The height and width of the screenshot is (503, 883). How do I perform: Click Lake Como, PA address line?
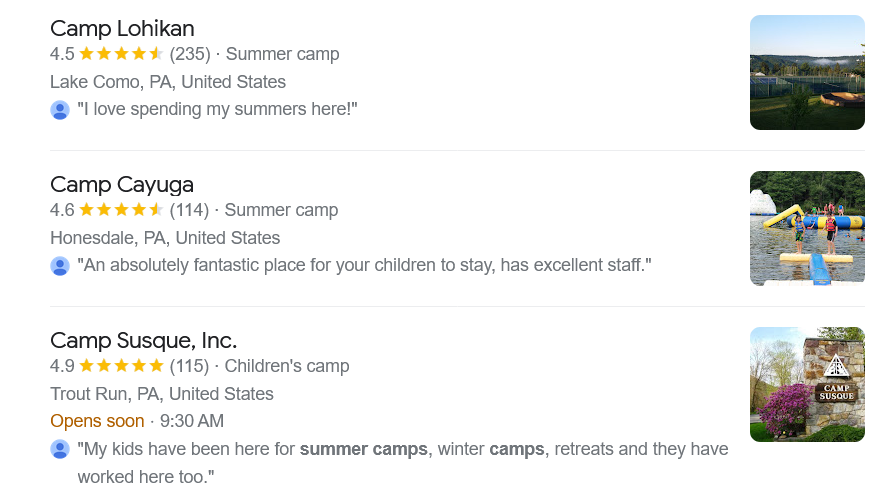point(168,82)
